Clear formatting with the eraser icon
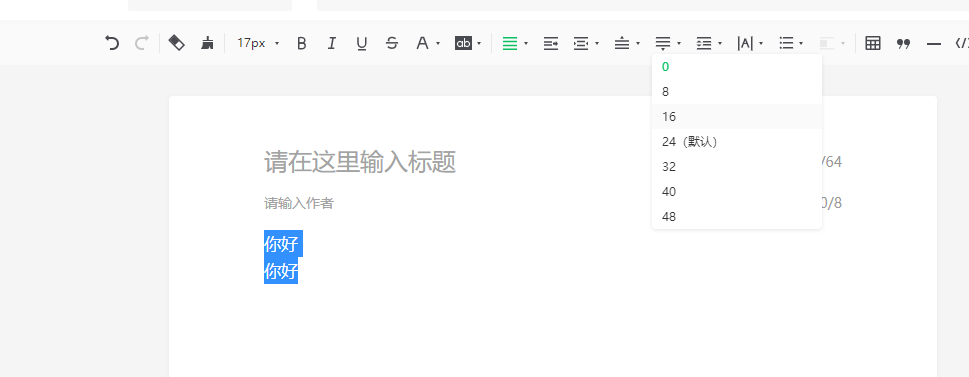This screenshot has width=969, height=377. coord(177,43)
